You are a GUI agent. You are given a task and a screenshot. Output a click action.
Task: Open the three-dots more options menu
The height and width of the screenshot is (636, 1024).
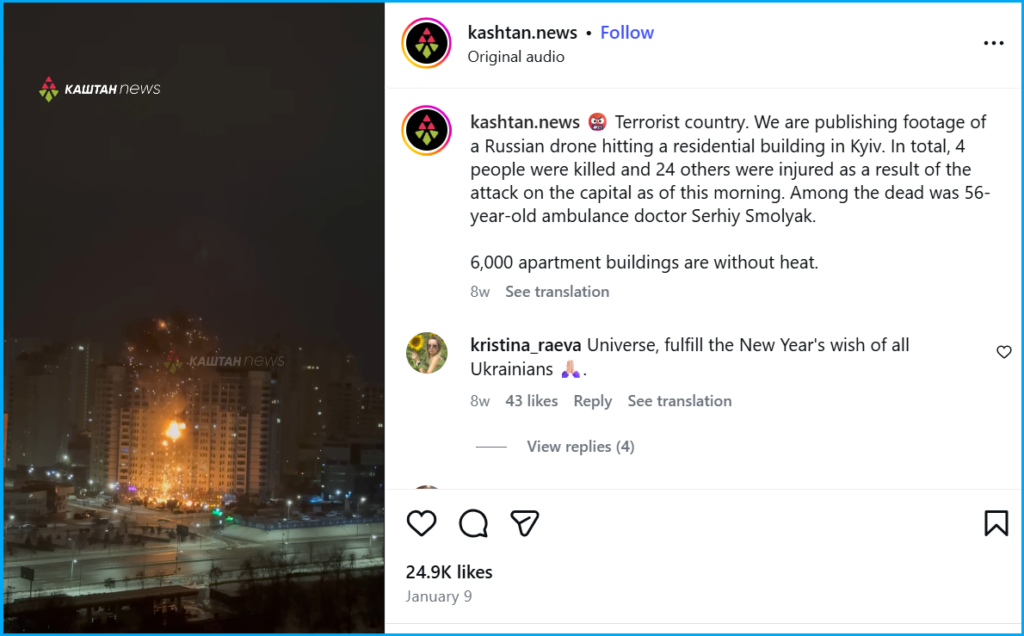click(x=993, y=43)
